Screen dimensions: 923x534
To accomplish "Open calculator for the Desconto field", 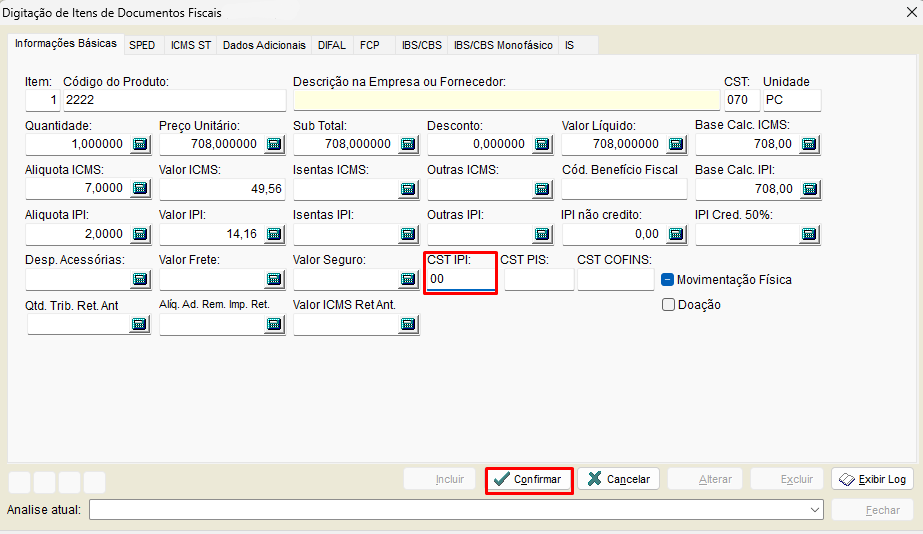I will (x=542, y=144).
